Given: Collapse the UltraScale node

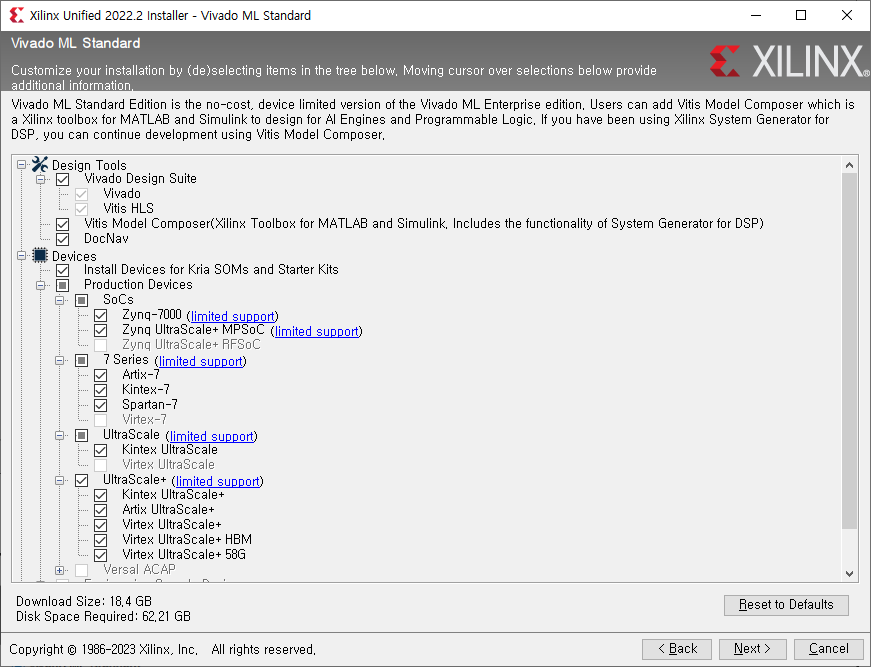Looking at the screenshot, I should point(59,435).
